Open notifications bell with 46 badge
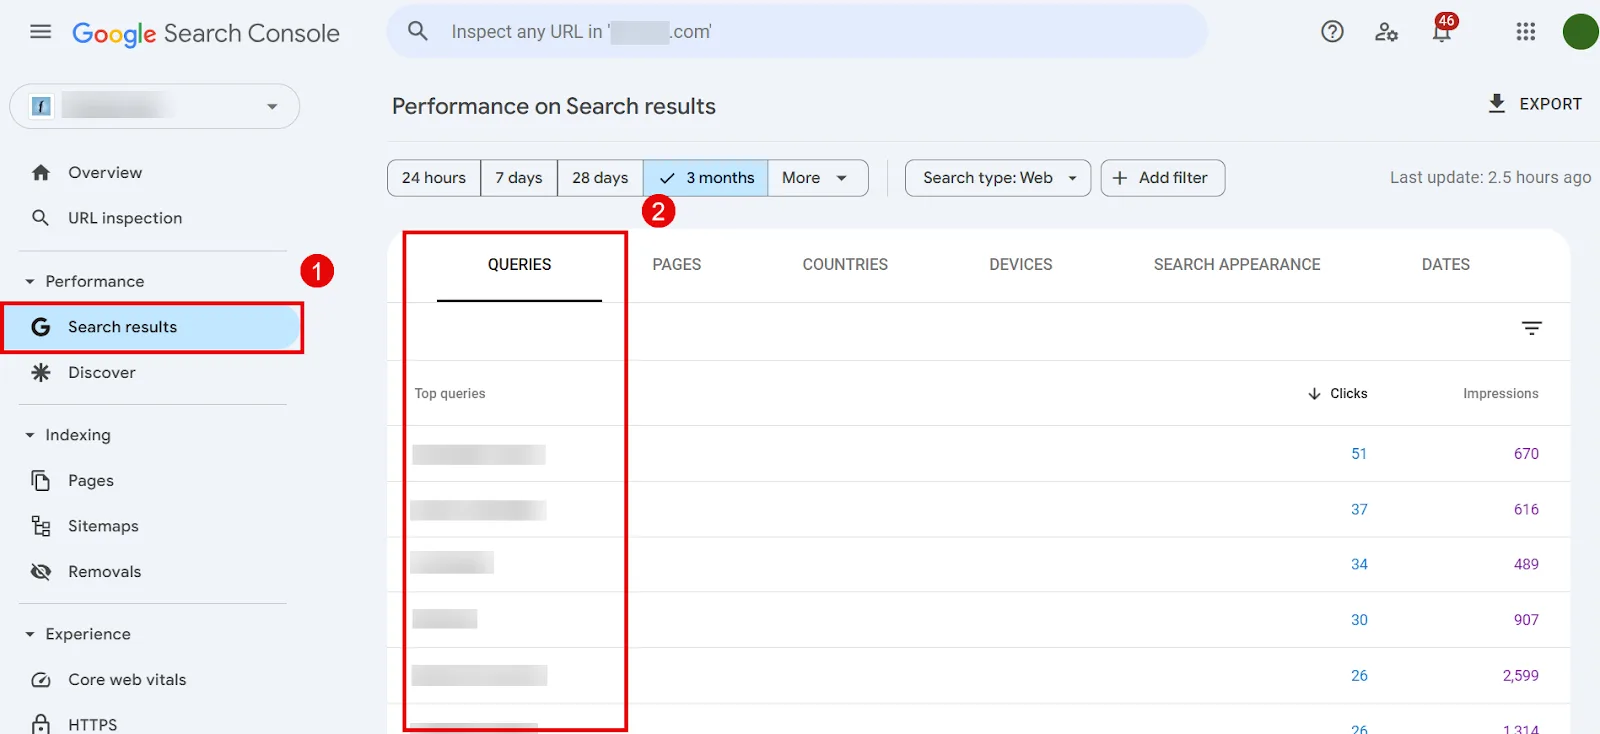Viewport: 1600px width, 734px height. pyautogui.click(x=1443, y=29)
